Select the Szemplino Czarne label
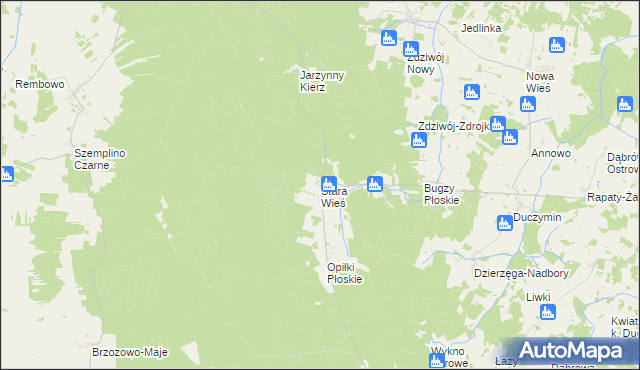640x370 pixels. [100, 159]
